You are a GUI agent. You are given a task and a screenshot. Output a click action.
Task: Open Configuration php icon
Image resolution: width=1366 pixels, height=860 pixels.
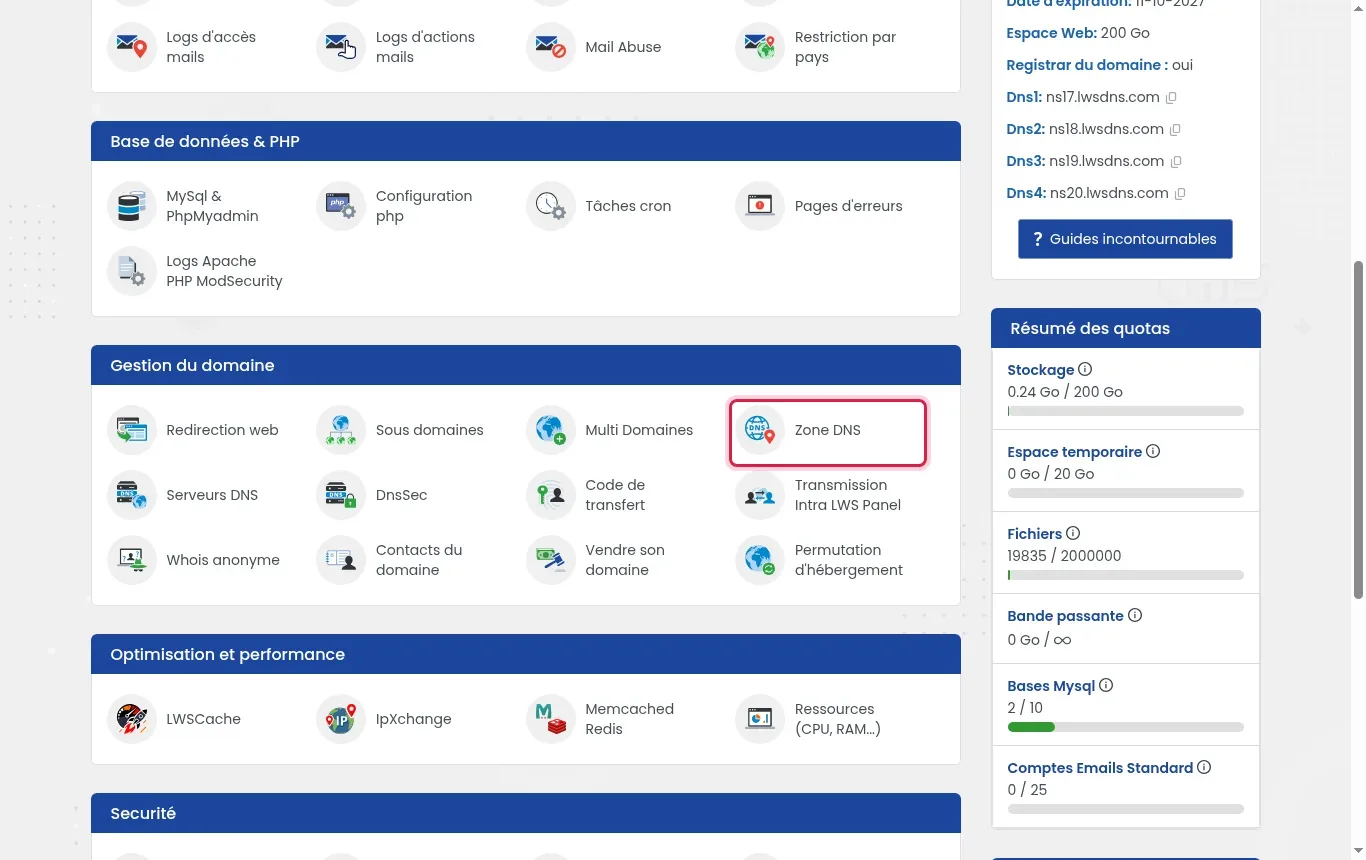click(341, 206)
